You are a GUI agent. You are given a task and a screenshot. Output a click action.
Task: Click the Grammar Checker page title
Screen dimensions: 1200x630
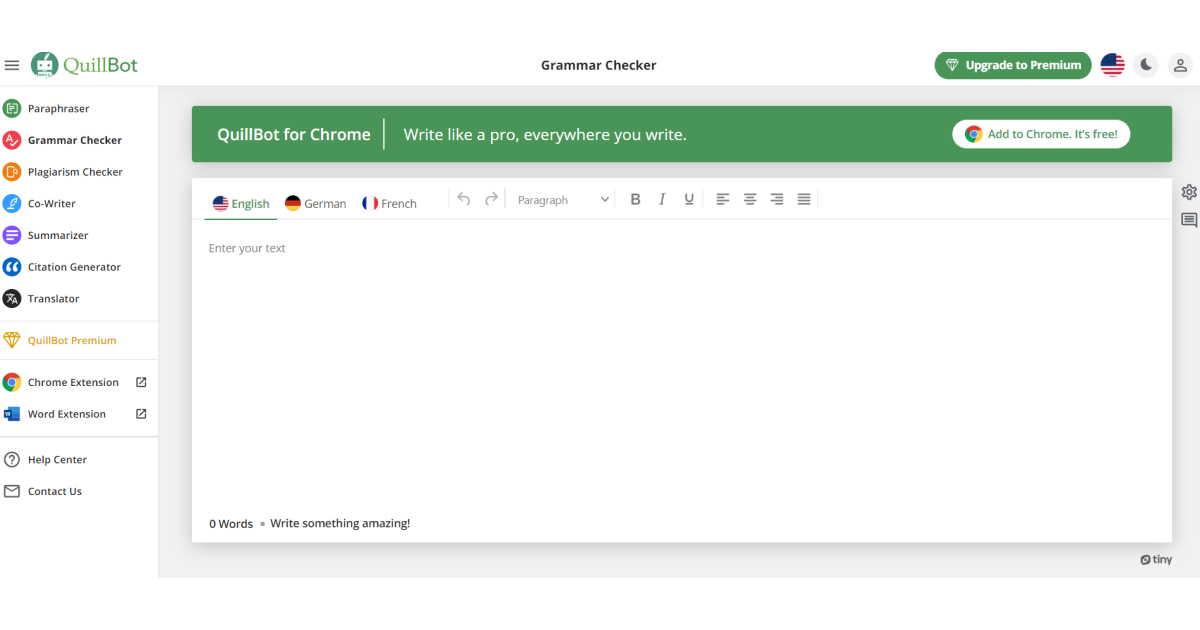599,65
